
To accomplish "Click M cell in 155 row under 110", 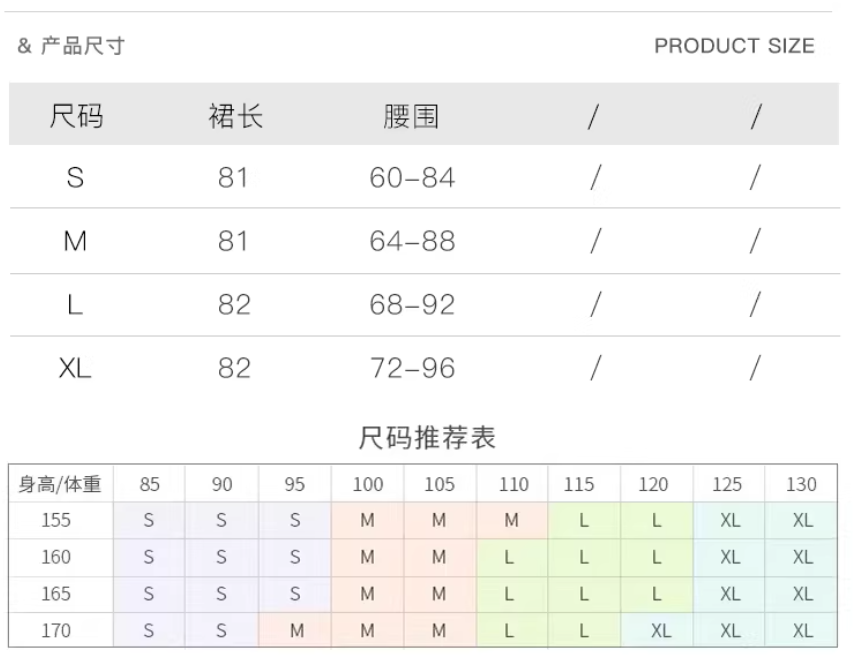I will click(512, 520).
